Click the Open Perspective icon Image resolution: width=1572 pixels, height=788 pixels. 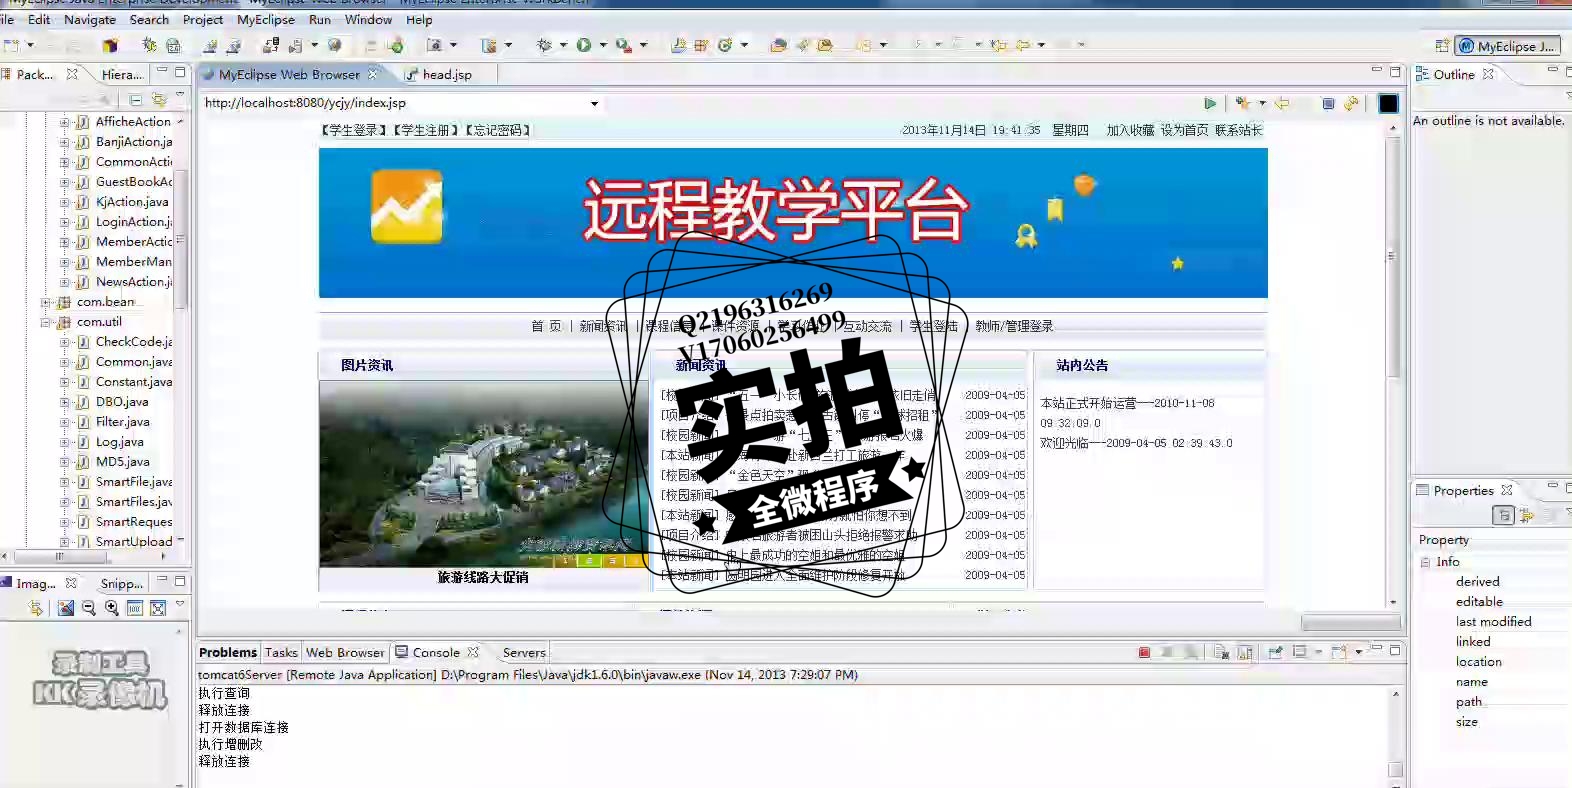(1442, 45)
